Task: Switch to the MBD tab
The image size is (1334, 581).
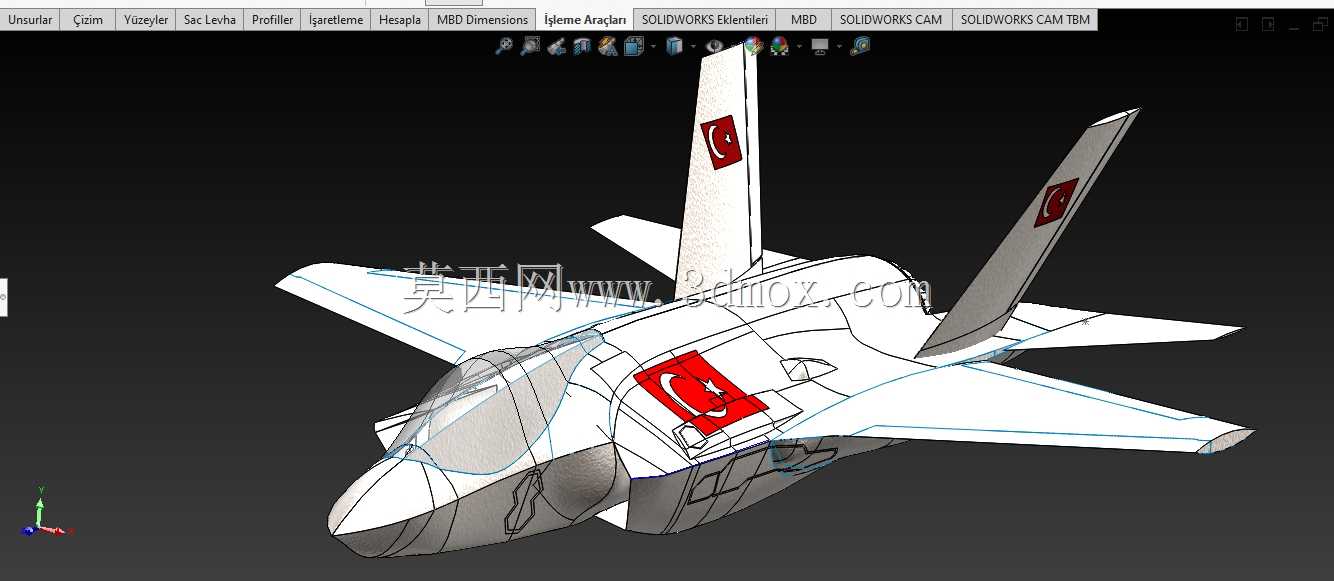Action: tap(804, 19)
